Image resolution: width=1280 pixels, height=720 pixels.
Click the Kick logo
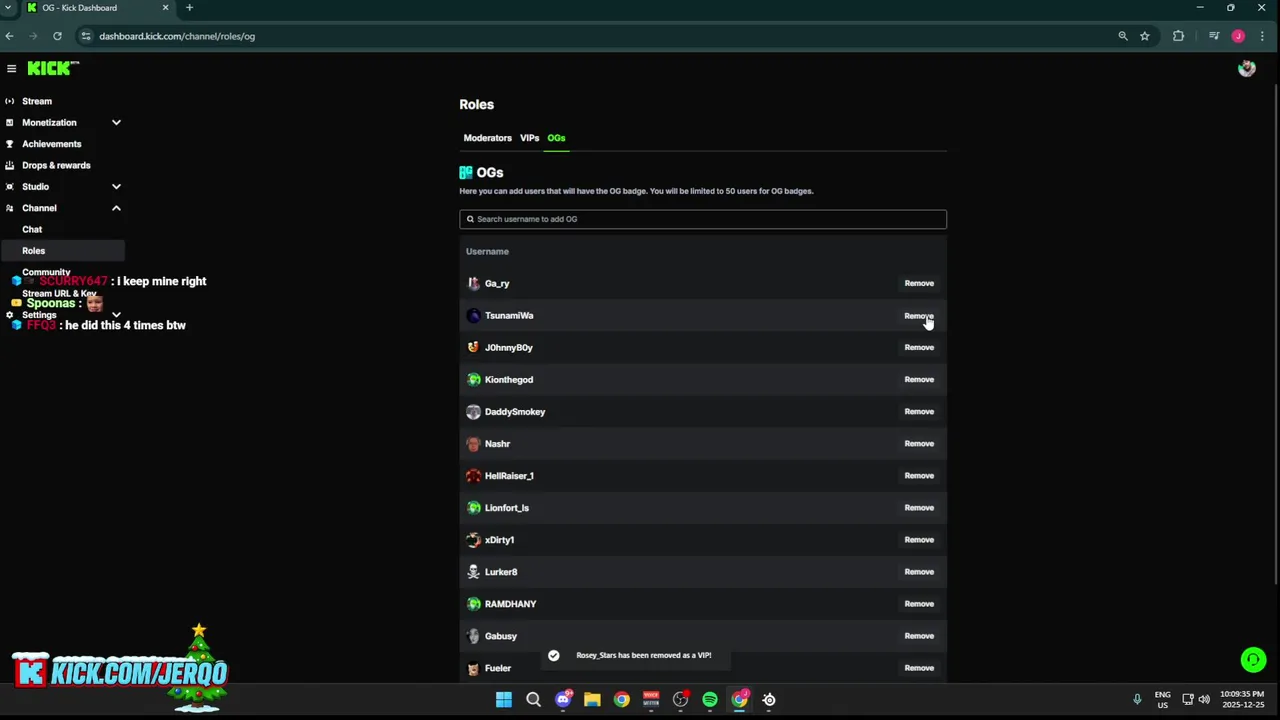(x=53, y=68)
